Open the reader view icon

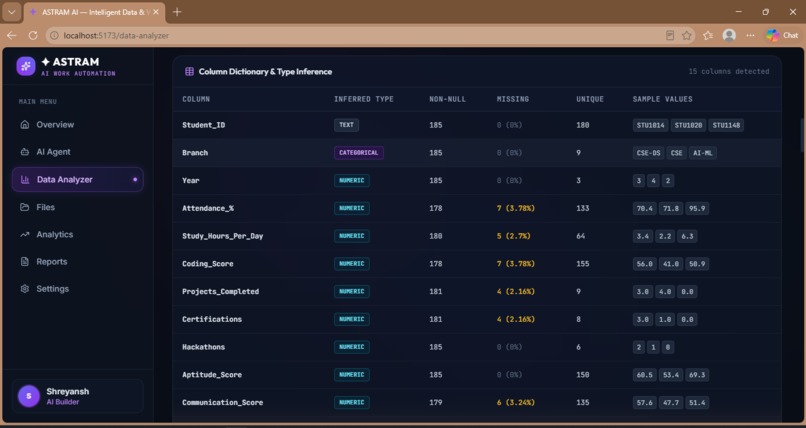pyautogui.click(x=670, y=35)
